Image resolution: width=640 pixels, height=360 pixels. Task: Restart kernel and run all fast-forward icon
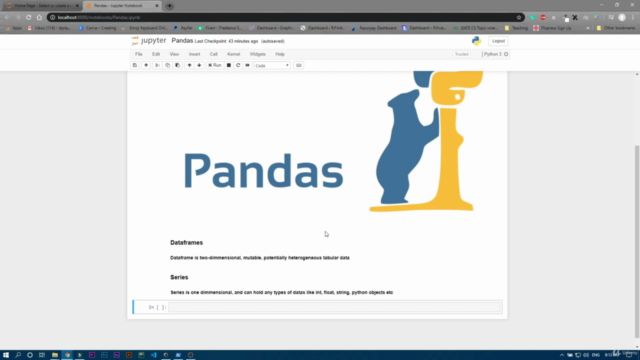pyautogui.click(x=247, y=65)
